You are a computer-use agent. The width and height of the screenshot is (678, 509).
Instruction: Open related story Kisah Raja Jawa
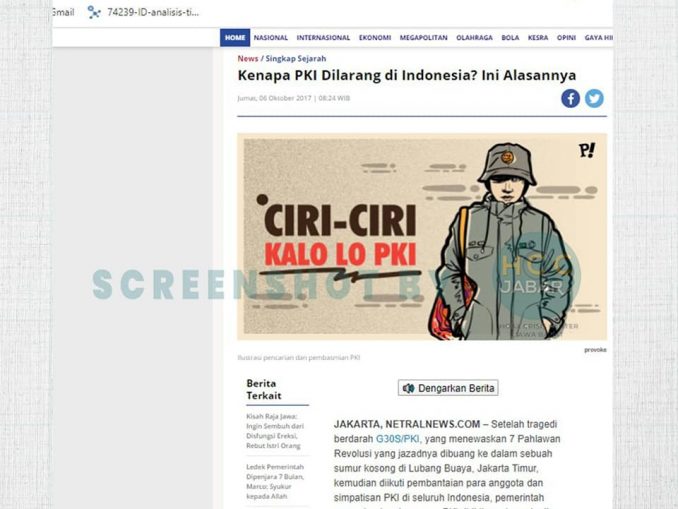pyautogui.click(x=275, y=431)
